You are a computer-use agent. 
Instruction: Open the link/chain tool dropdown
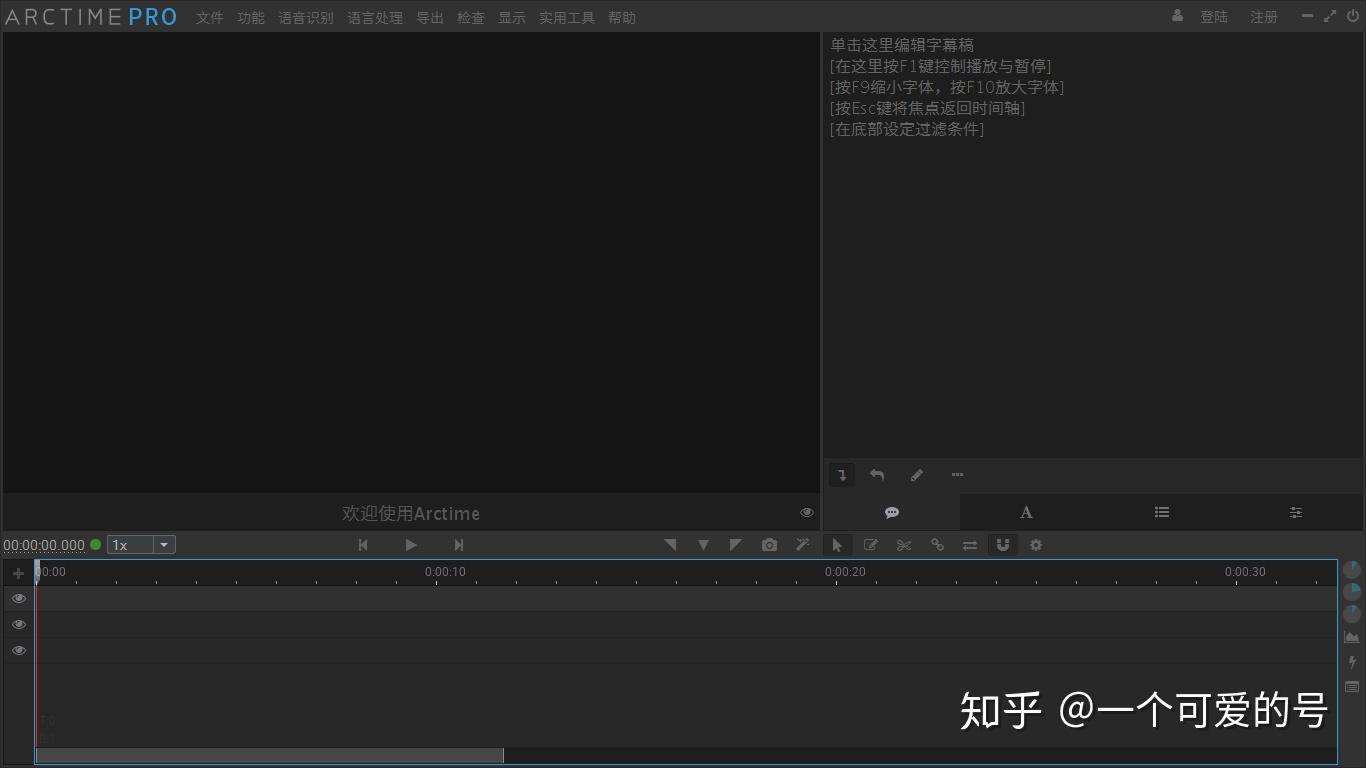937,545
